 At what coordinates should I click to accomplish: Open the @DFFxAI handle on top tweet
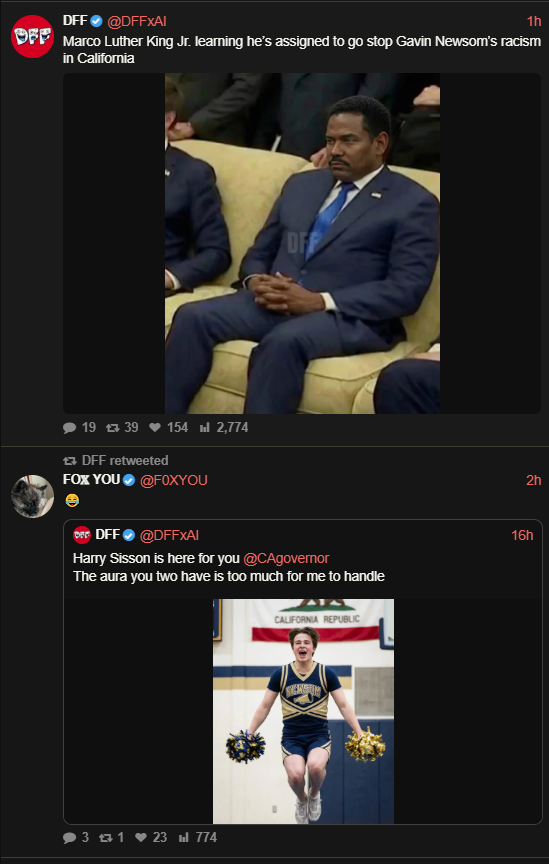[136, 21]
